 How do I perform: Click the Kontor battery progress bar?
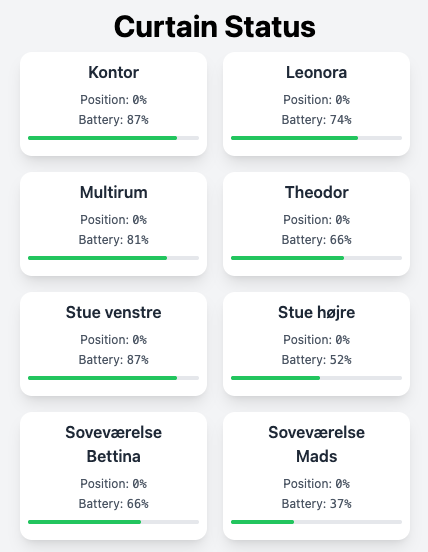coord(113,138)
